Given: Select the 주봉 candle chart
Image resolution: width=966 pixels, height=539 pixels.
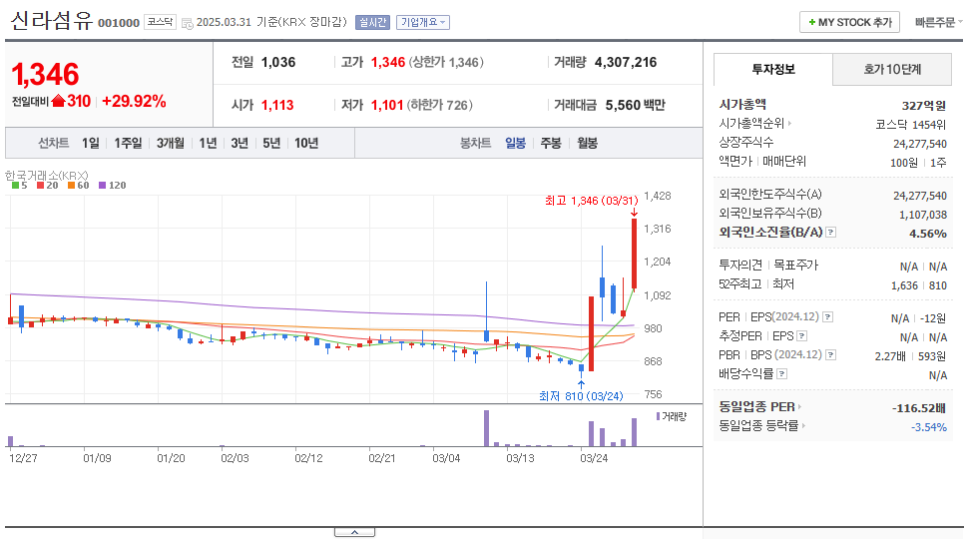Looking at the screenshot, I should pyautogui.click(x=551, y=143).
